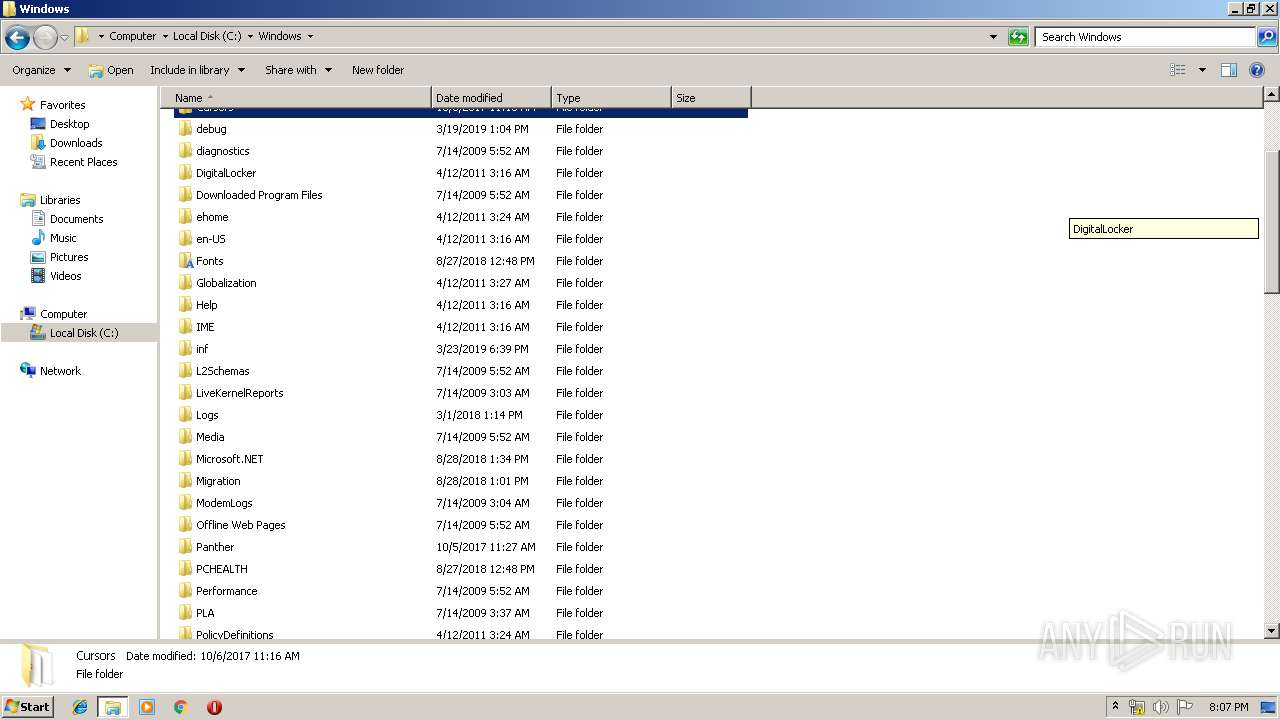1280x720 pixels.
Task: Select the Offline Web Pages folder
Action: [240, 525]
